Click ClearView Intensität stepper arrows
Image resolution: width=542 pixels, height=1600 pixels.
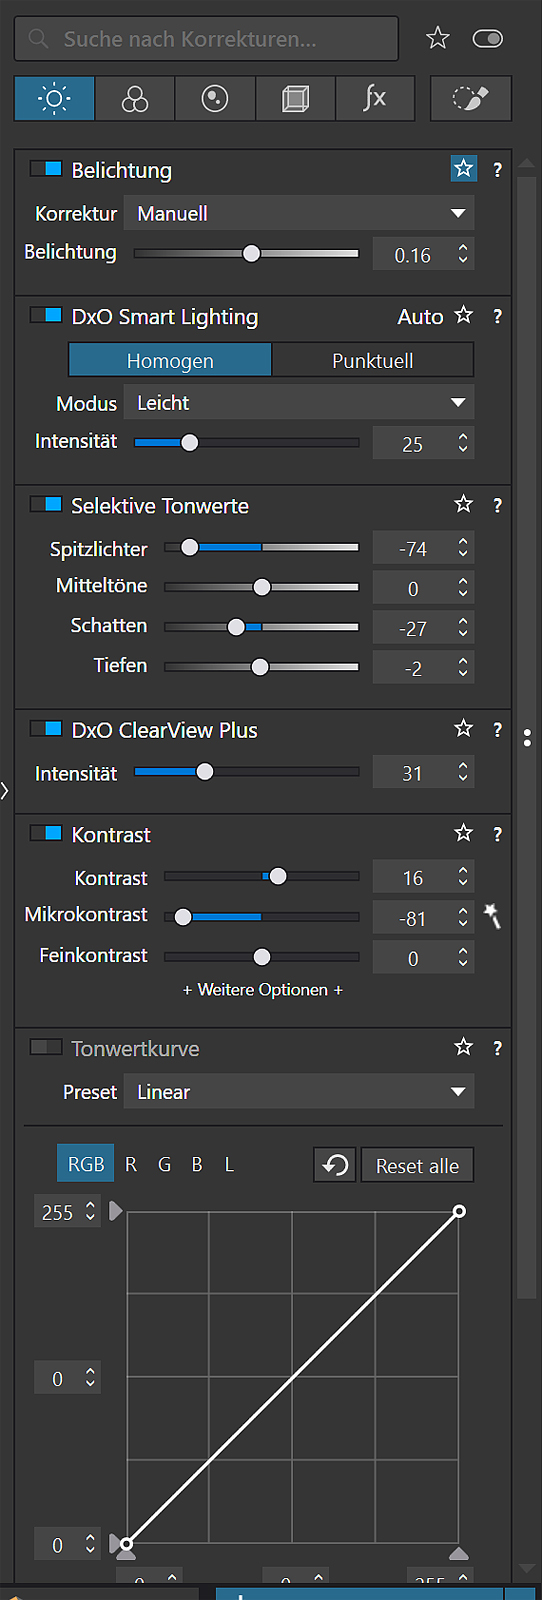463,772
